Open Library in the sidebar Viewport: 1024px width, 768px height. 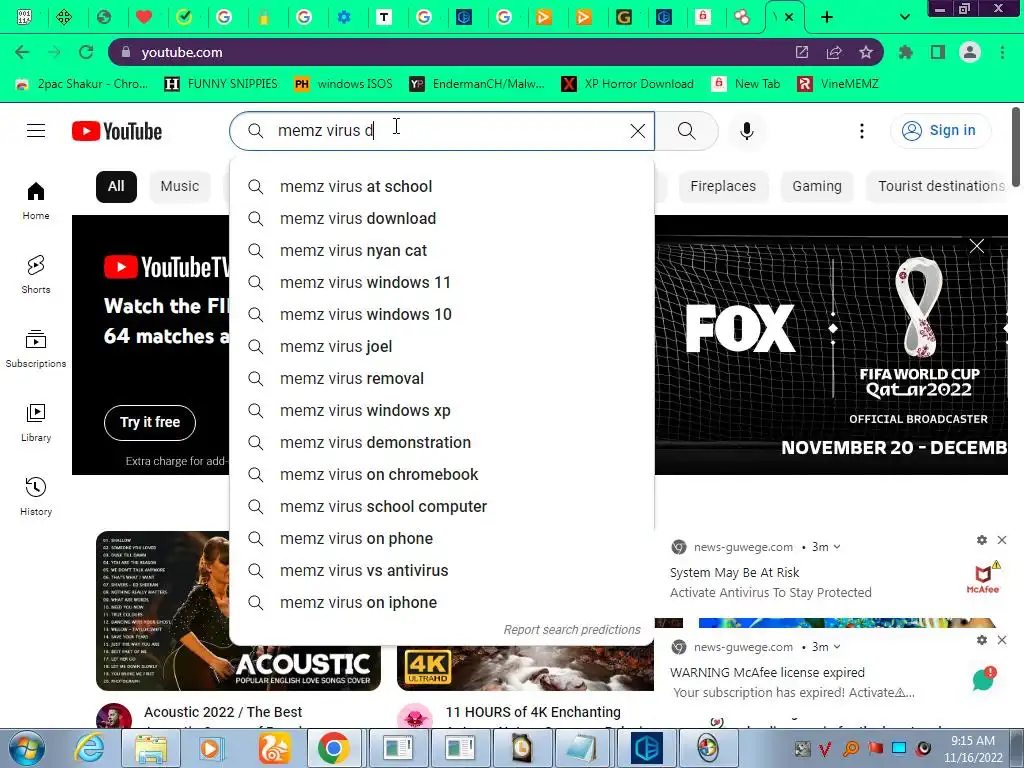pyautogui.click(x=36, y=423)
